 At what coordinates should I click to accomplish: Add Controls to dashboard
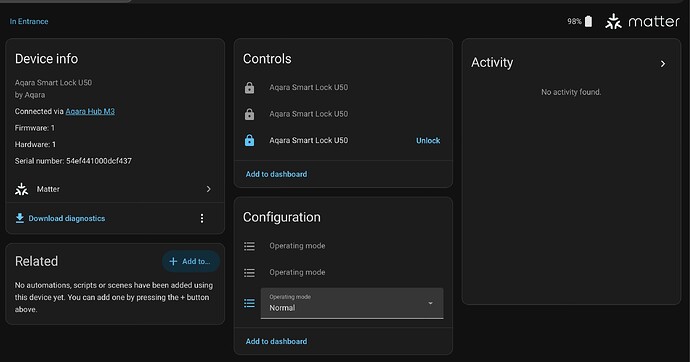coord(276,174)
